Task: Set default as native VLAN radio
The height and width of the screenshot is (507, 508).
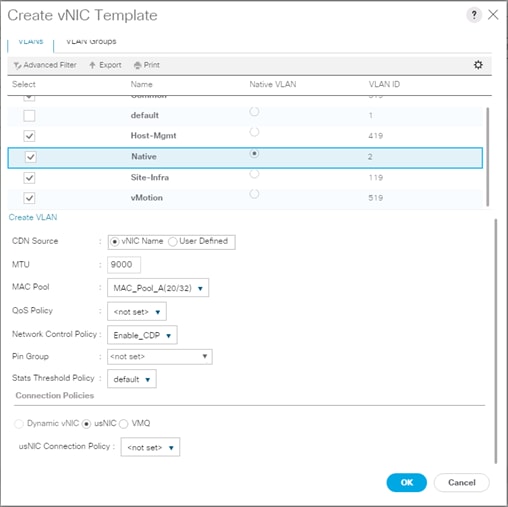Action: (x=254, y=112)
